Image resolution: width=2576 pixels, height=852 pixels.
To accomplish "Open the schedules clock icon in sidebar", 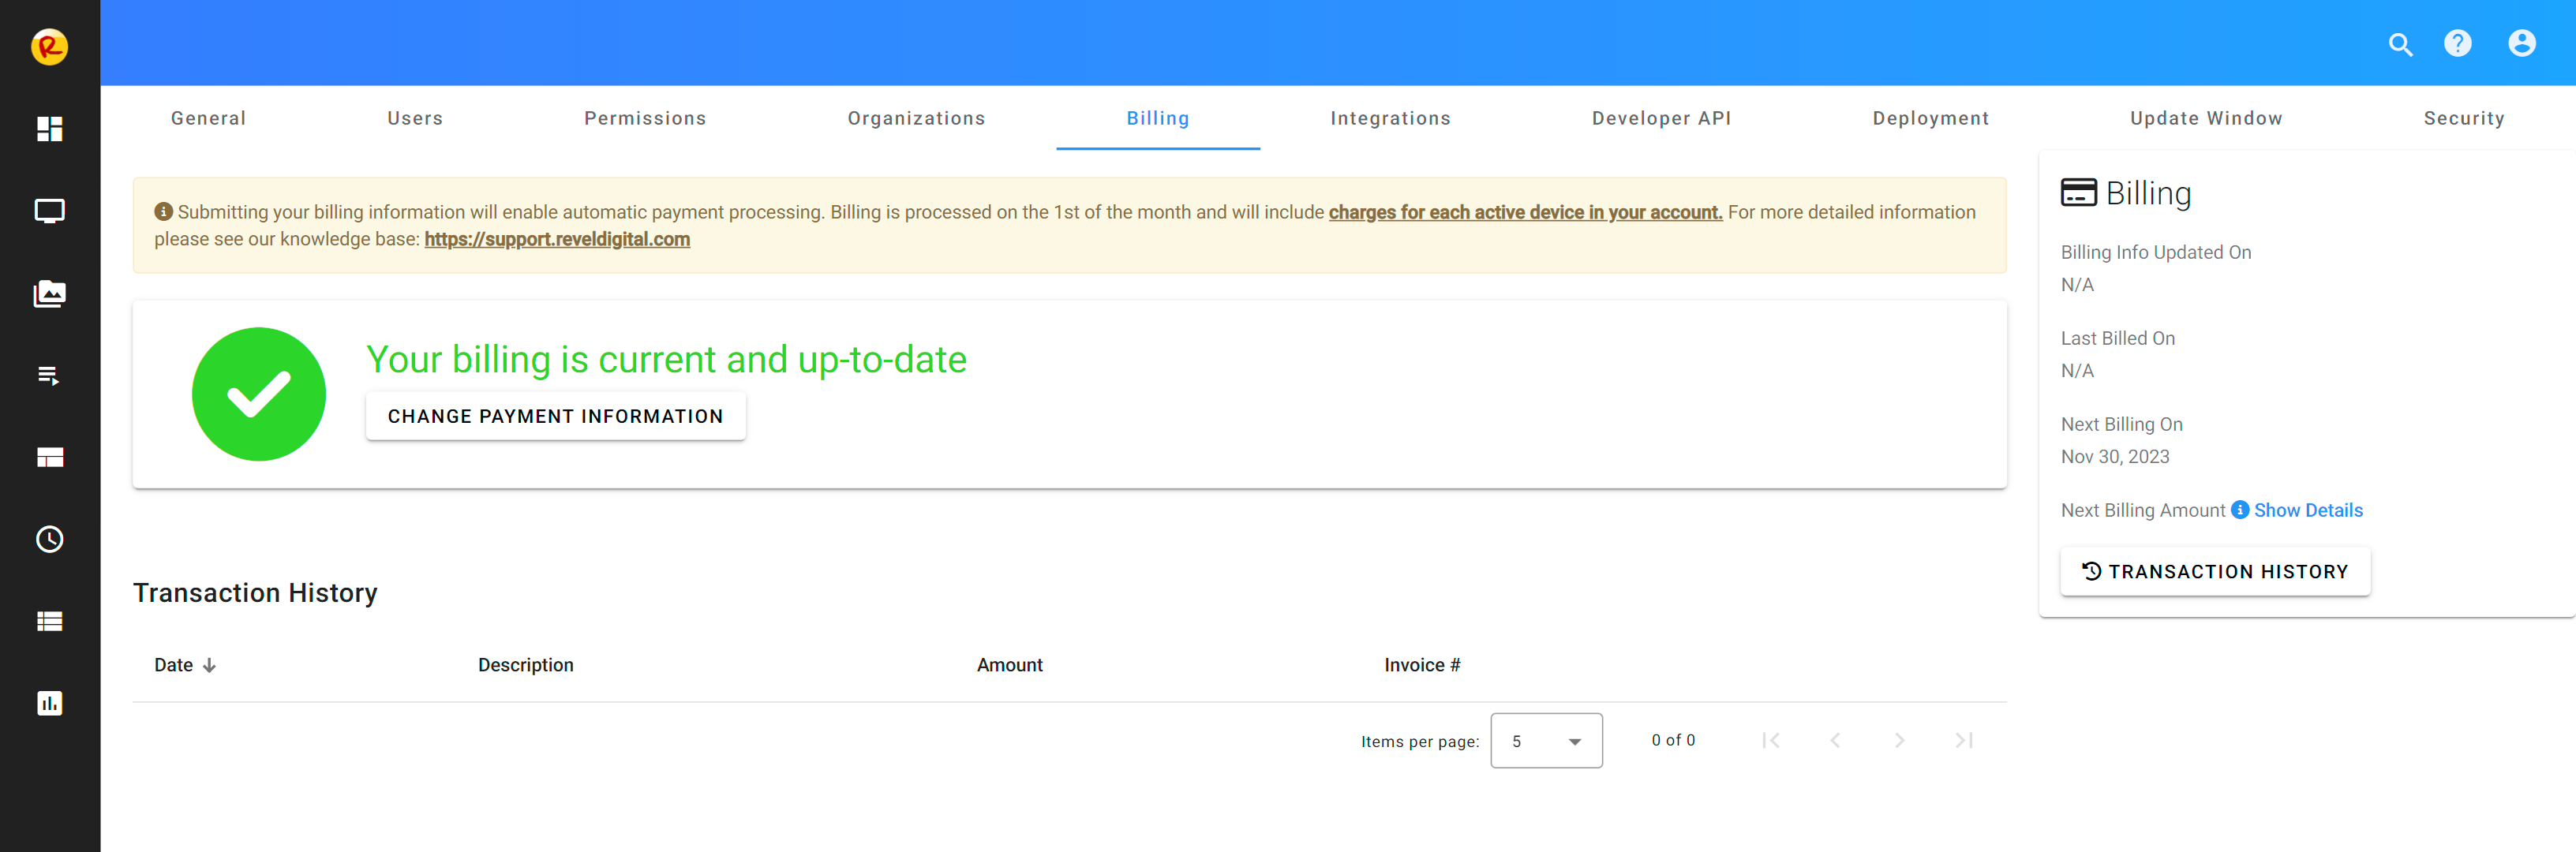I will click(x=49, y=540).
